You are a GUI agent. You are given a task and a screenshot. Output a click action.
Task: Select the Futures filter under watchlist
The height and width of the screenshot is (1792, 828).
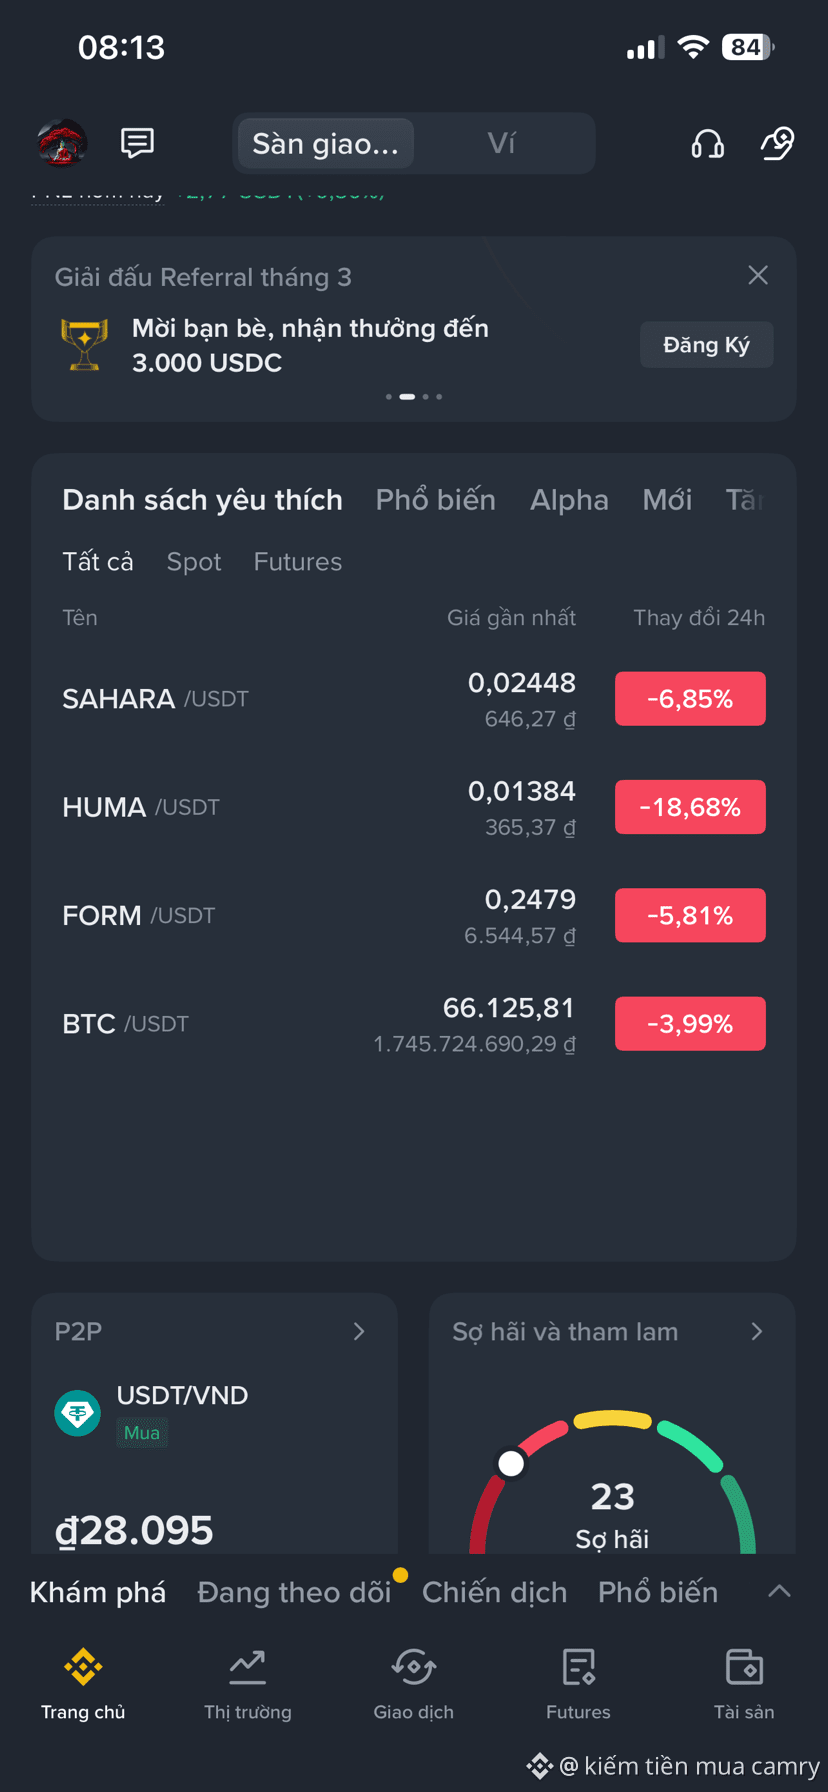pyautogui.click(x=298, y=562)
